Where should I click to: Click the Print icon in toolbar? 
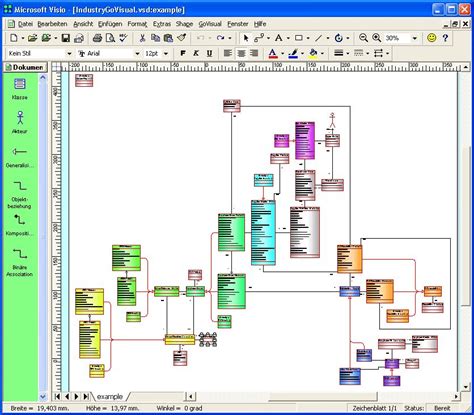97,38
